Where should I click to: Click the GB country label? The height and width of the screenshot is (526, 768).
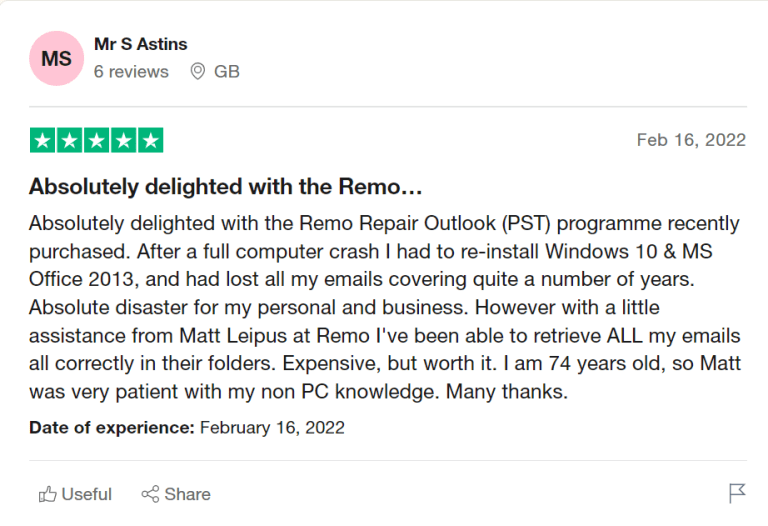coord(227,72)
